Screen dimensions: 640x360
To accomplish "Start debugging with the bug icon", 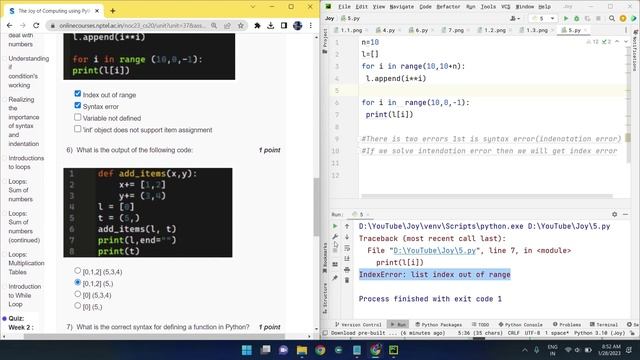I will [x=576, y=18].
